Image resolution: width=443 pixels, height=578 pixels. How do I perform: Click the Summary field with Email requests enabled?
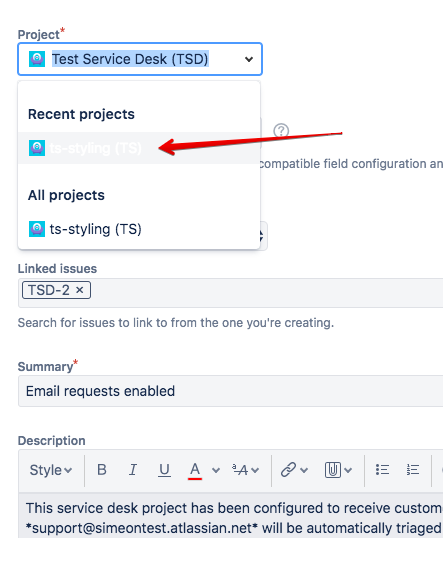click(231, 391)
